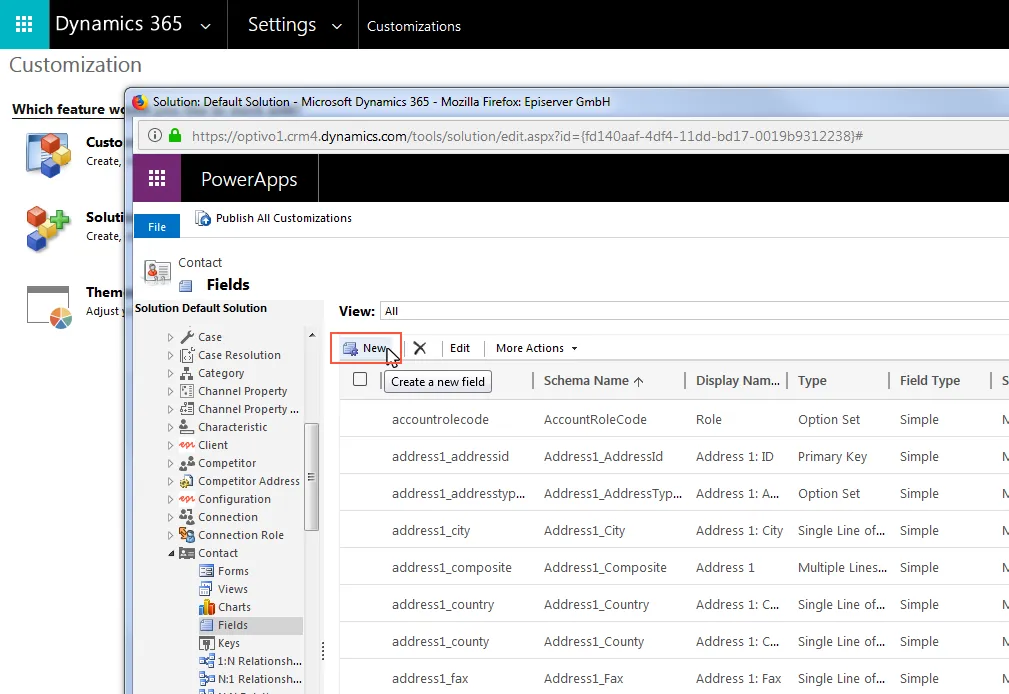
Task: Open Settings in the top navigation bar
Action: click(282, 24)
